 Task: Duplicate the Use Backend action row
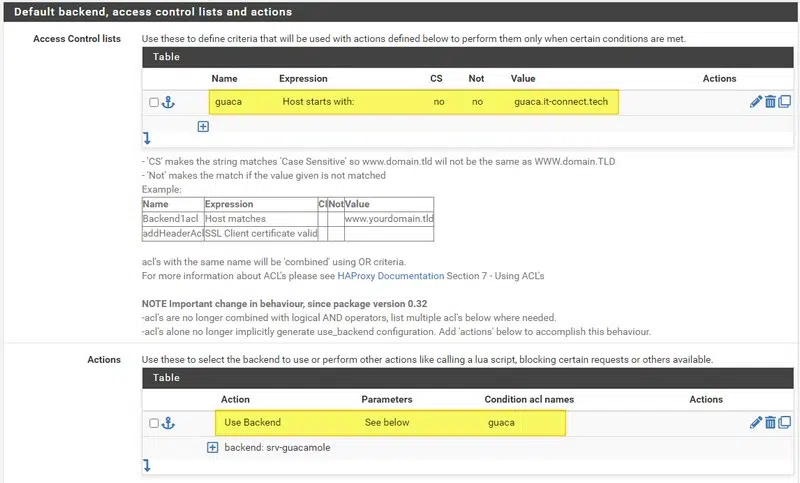tap(785, 422)
